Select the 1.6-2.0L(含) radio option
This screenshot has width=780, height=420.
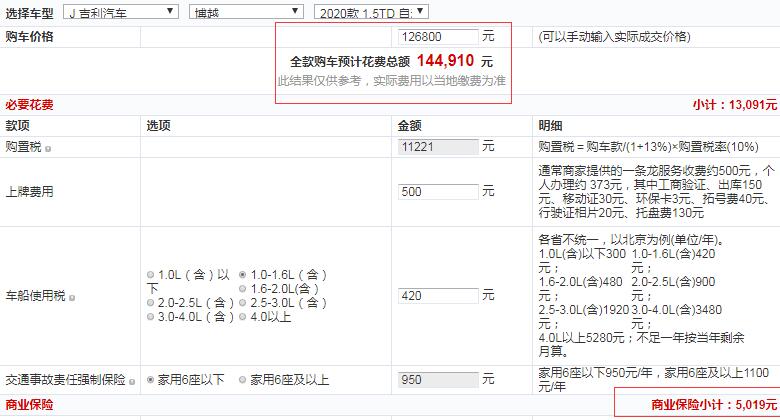point(243,289)
